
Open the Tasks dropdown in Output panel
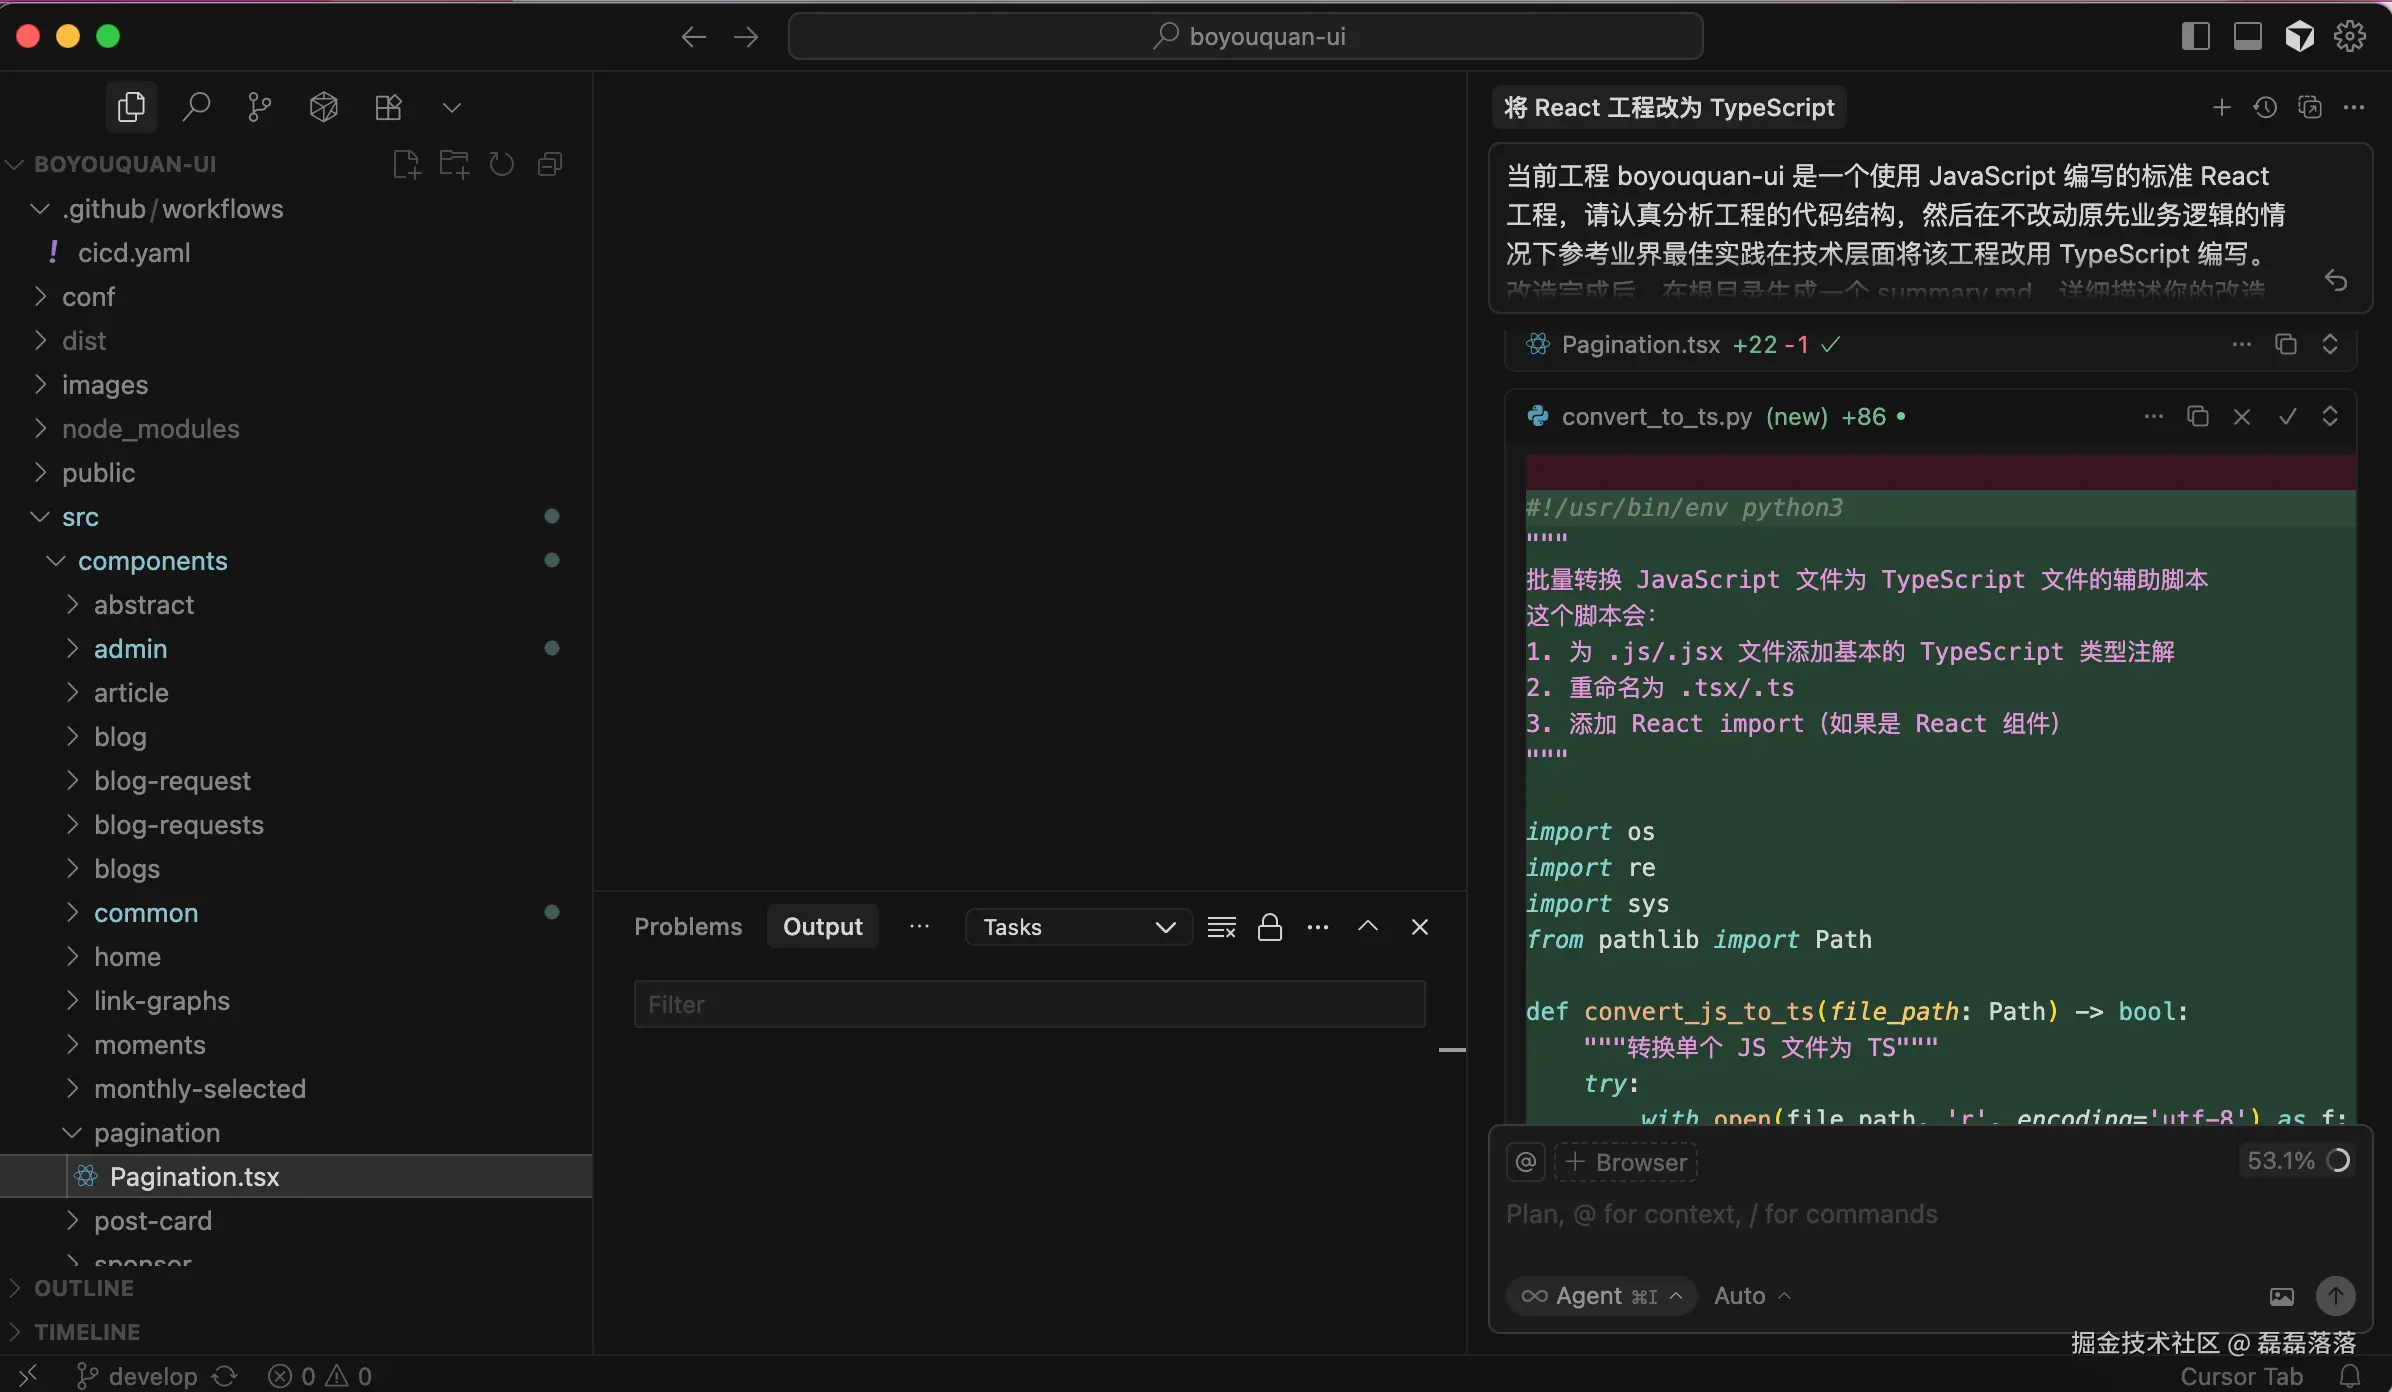(1076, 926)
